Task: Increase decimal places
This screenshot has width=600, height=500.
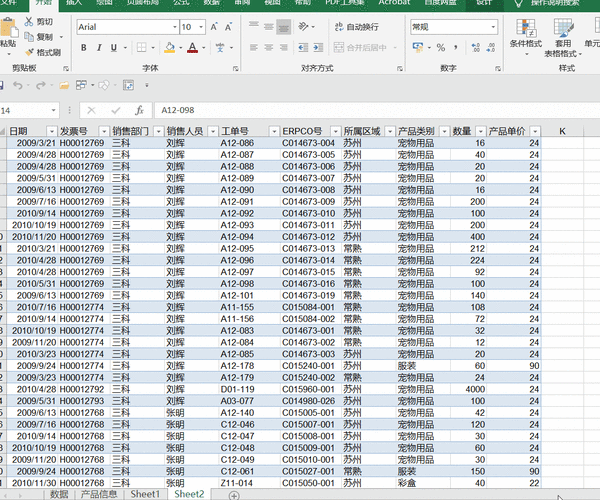Action: (x=476, y=47)
